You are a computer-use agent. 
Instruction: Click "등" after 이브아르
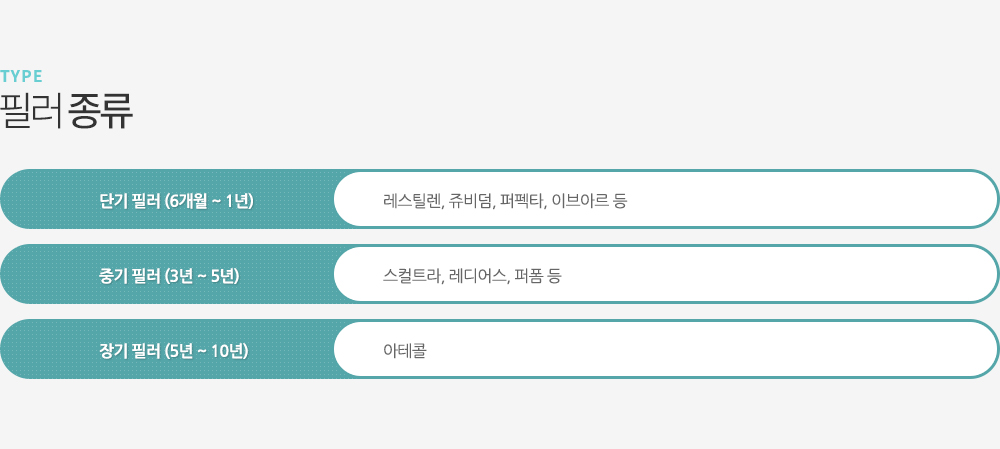620,200
